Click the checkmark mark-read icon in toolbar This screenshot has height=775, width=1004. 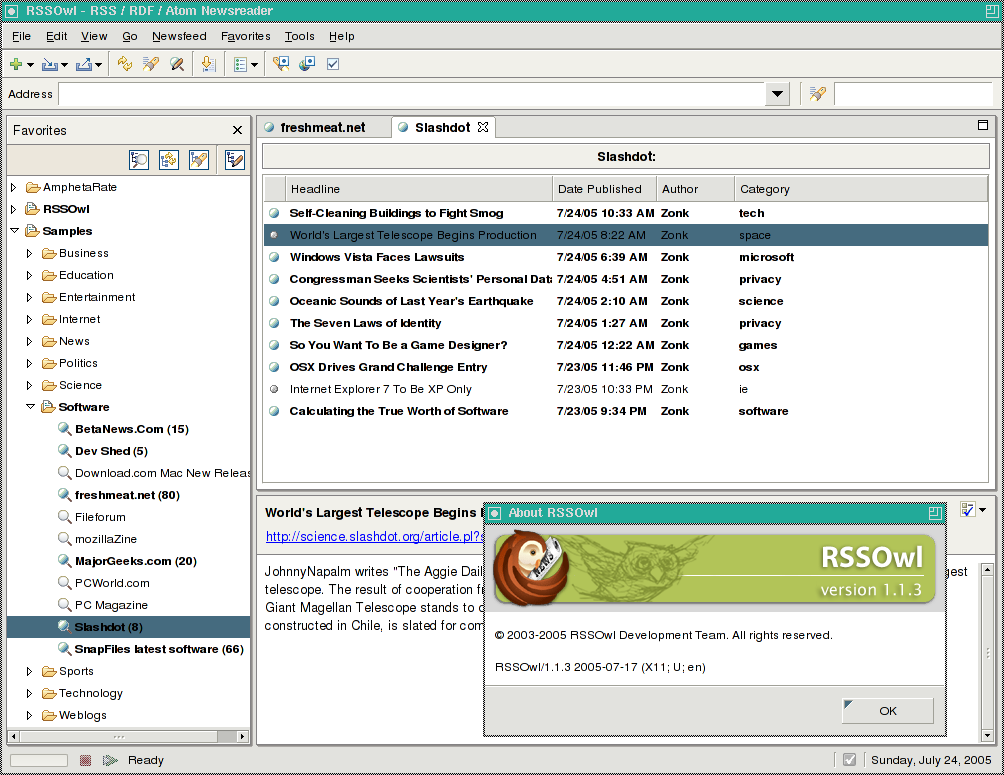pyautogui.click(x=333, y=64)
